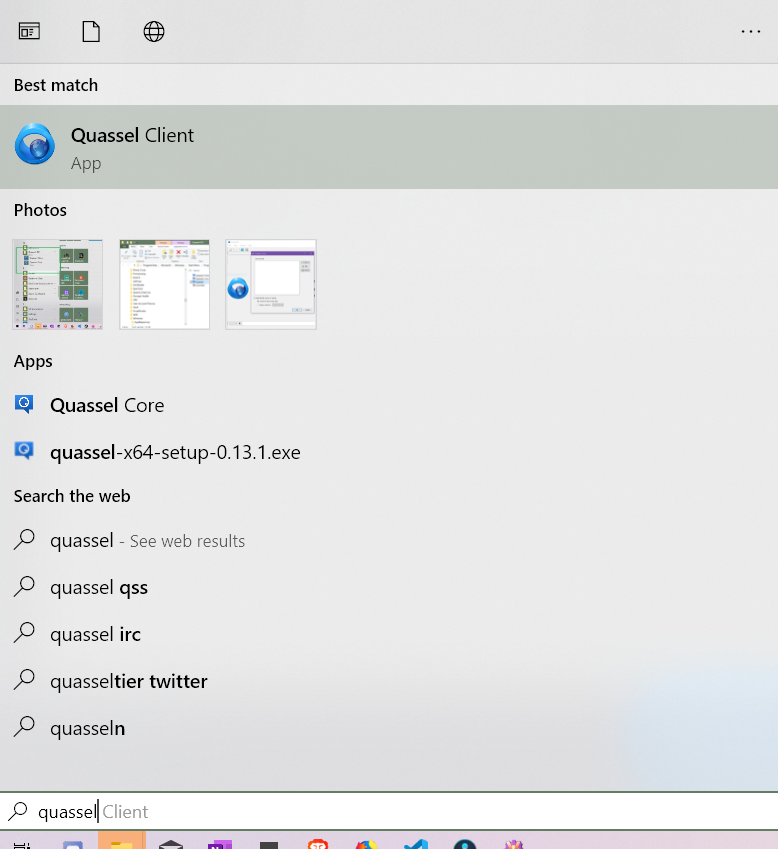
Task: Filter search results by Documents icon
Action: pos(91,31)
